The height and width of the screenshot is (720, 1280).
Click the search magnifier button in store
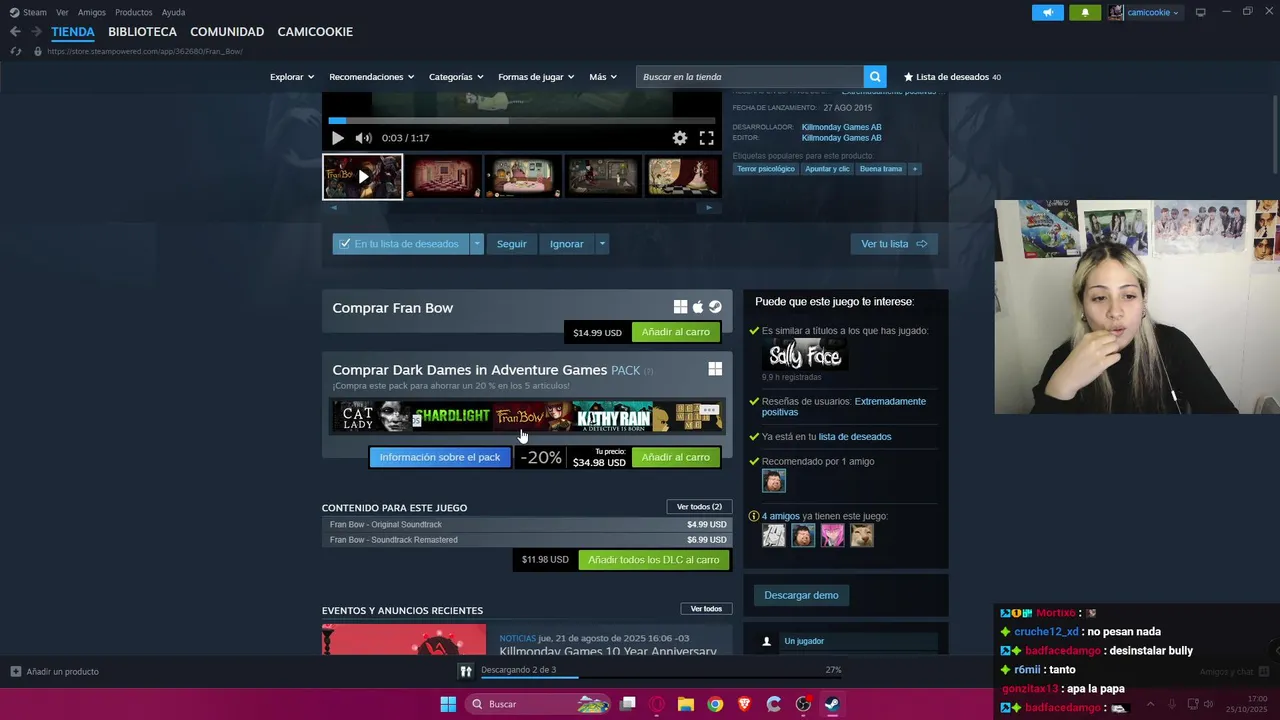click(x=875, y=77)
